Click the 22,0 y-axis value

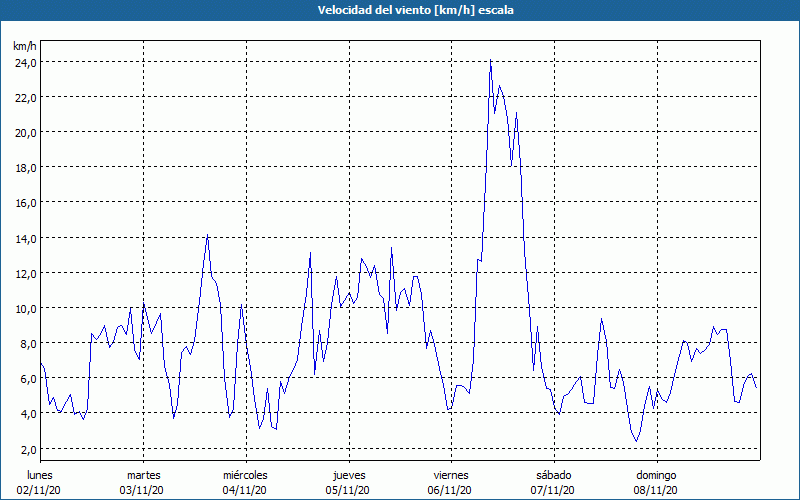(26, 98)
